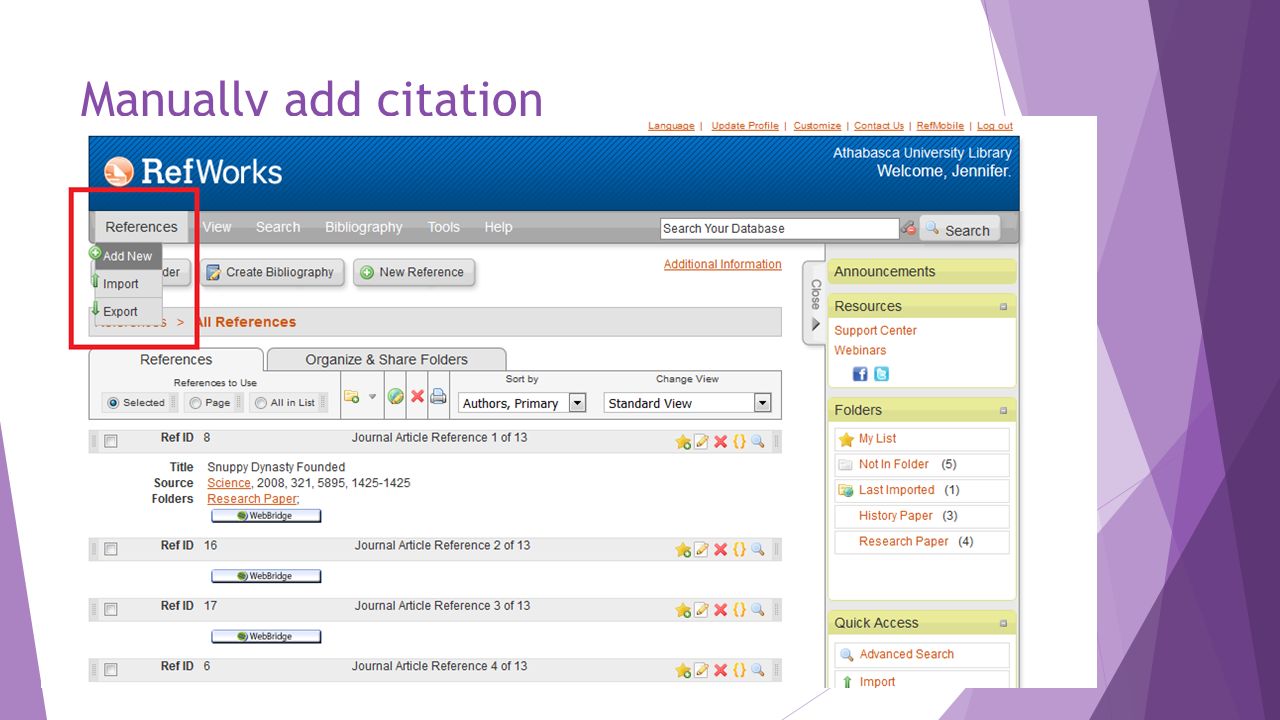Viewport: 1280px width, 720px height.
Task: View reference Ref ID 8 magnifier icon
Action: coord(758,441)
